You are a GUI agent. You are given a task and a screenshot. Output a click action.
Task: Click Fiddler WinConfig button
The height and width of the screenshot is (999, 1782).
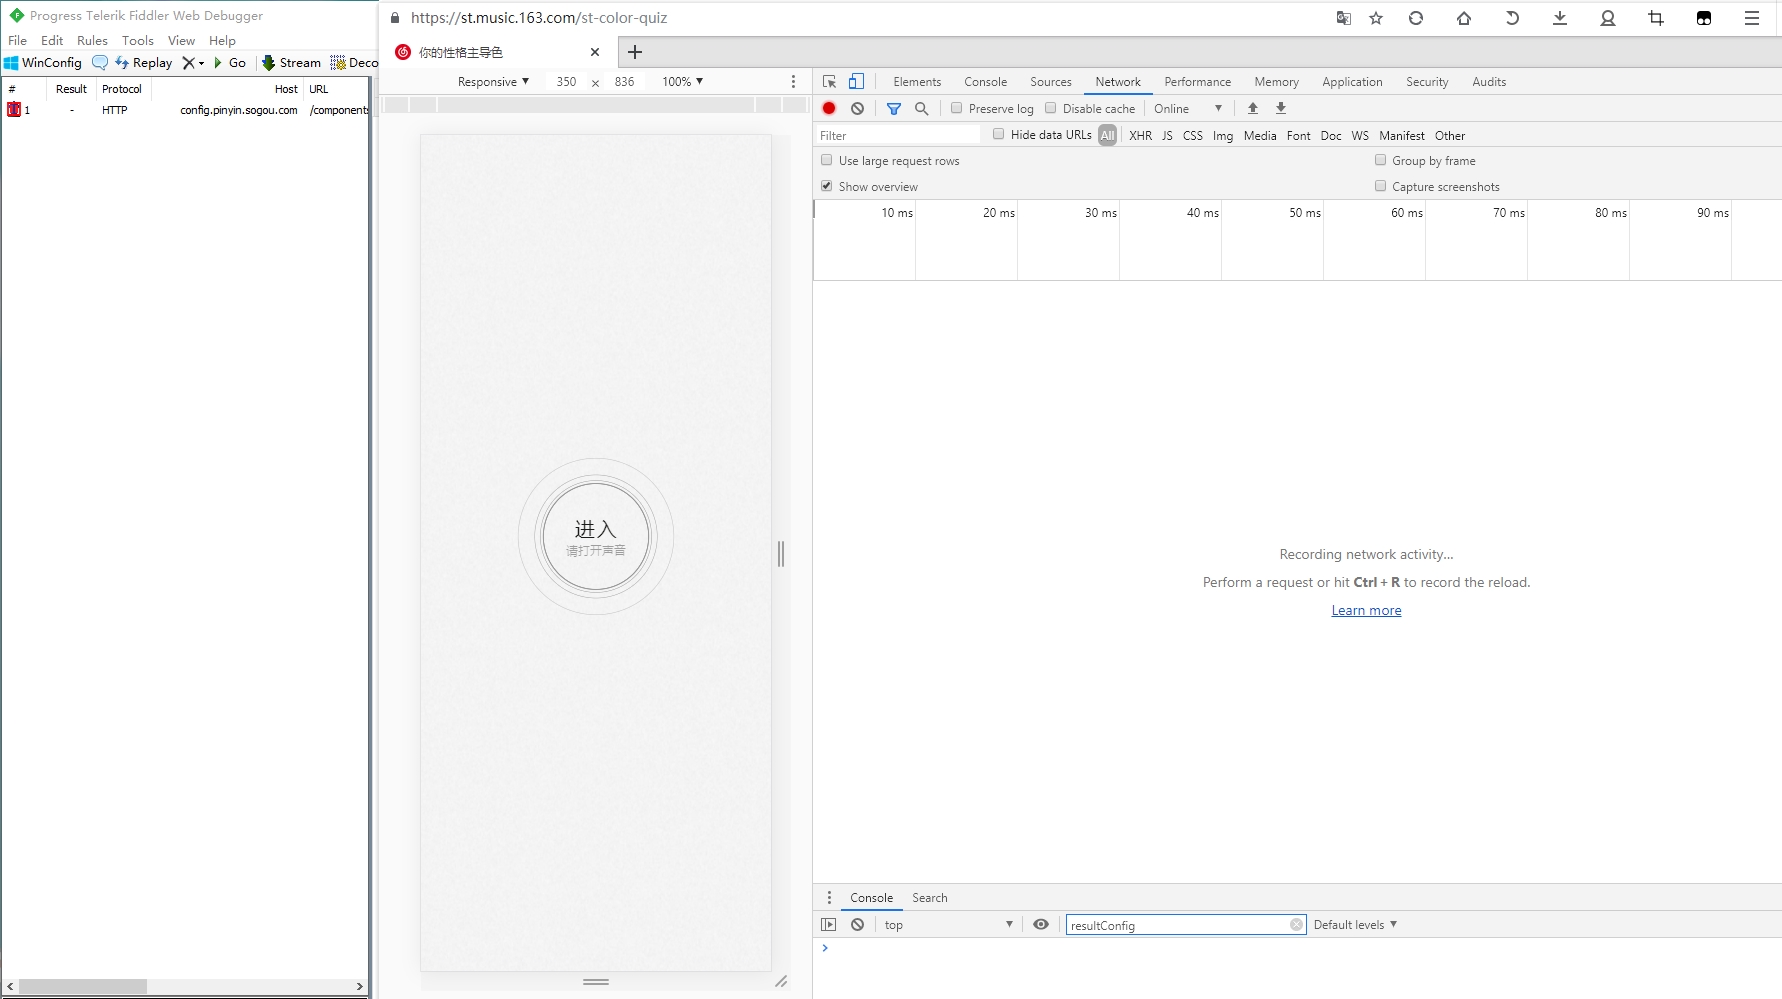pos(43,62)
